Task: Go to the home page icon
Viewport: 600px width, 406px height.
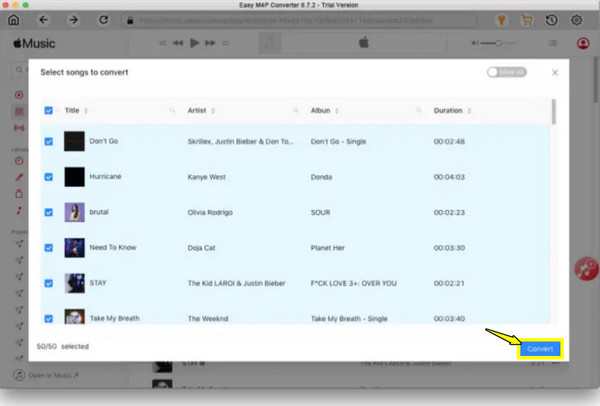Action: point(14,20)
